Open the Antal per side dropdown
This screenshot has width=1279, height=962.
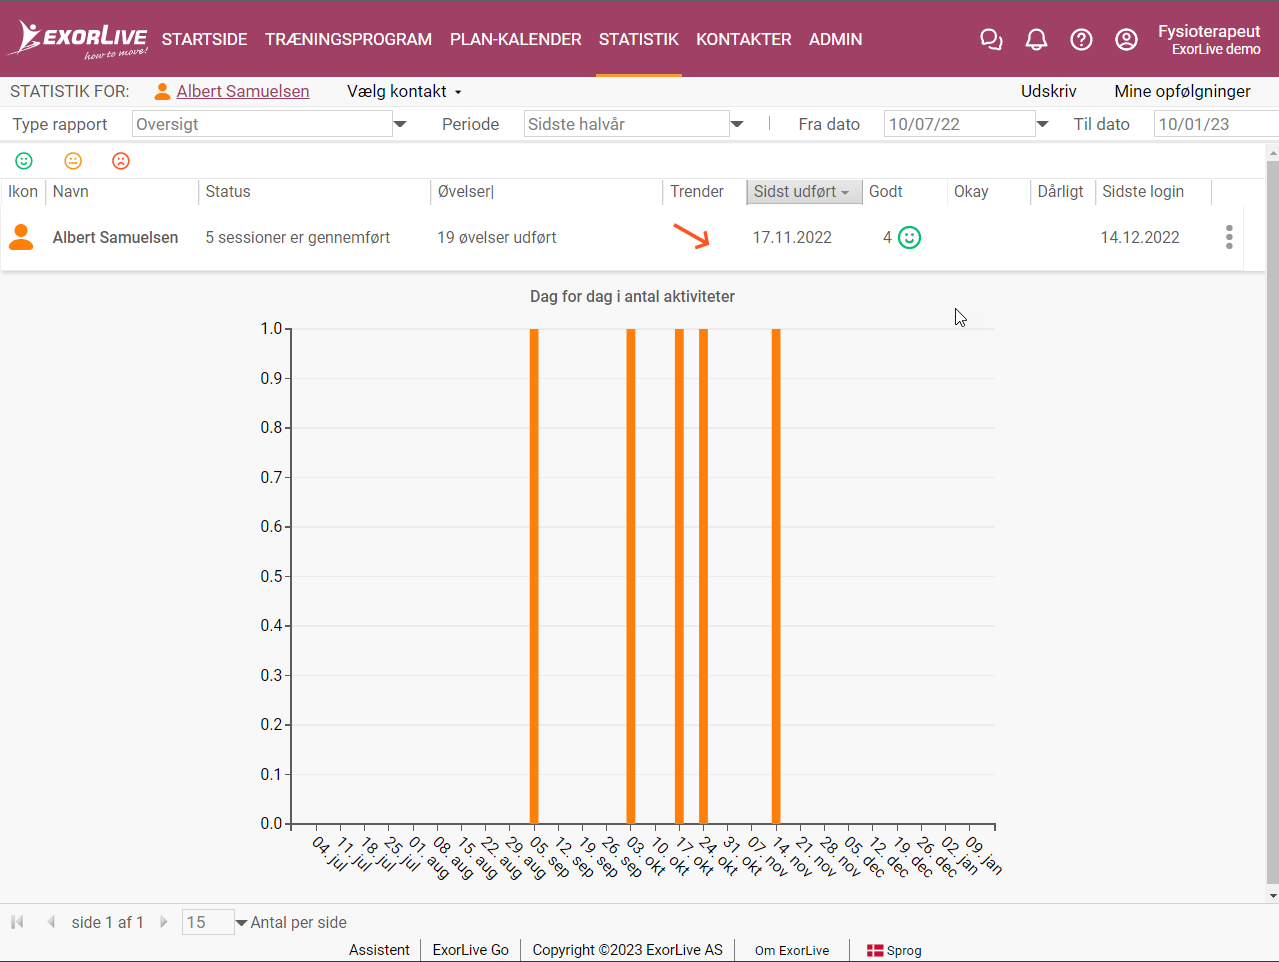click(241, 922)
